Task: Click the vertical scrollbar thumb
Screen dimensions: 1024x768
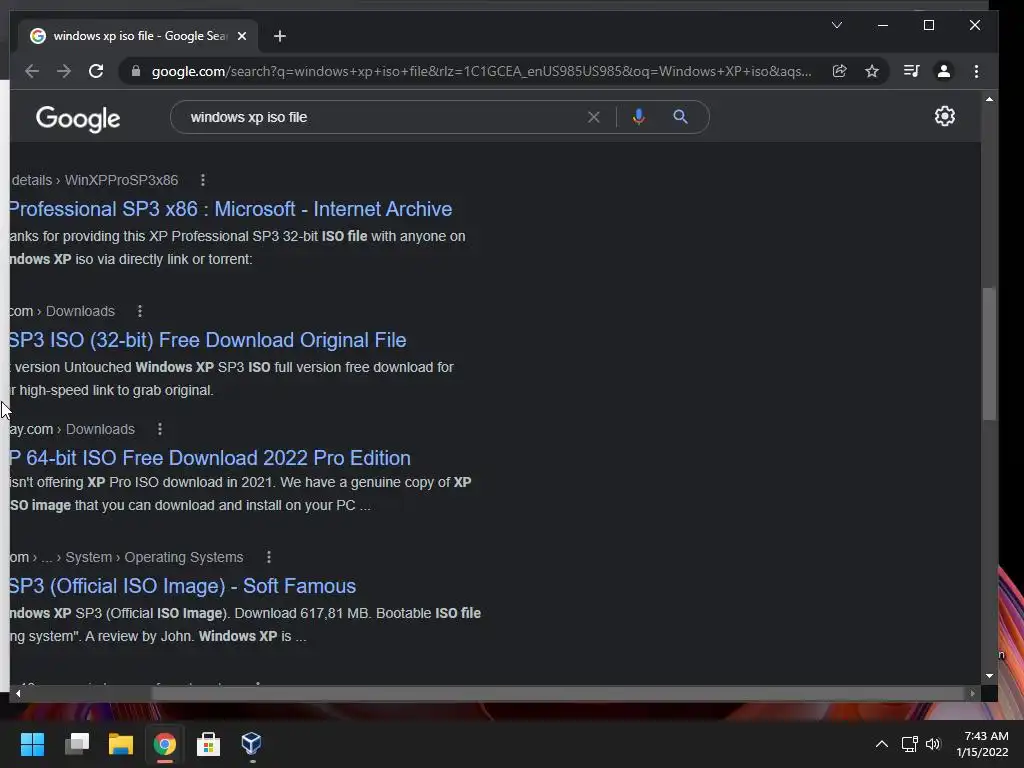Action: tap(989, 353)
